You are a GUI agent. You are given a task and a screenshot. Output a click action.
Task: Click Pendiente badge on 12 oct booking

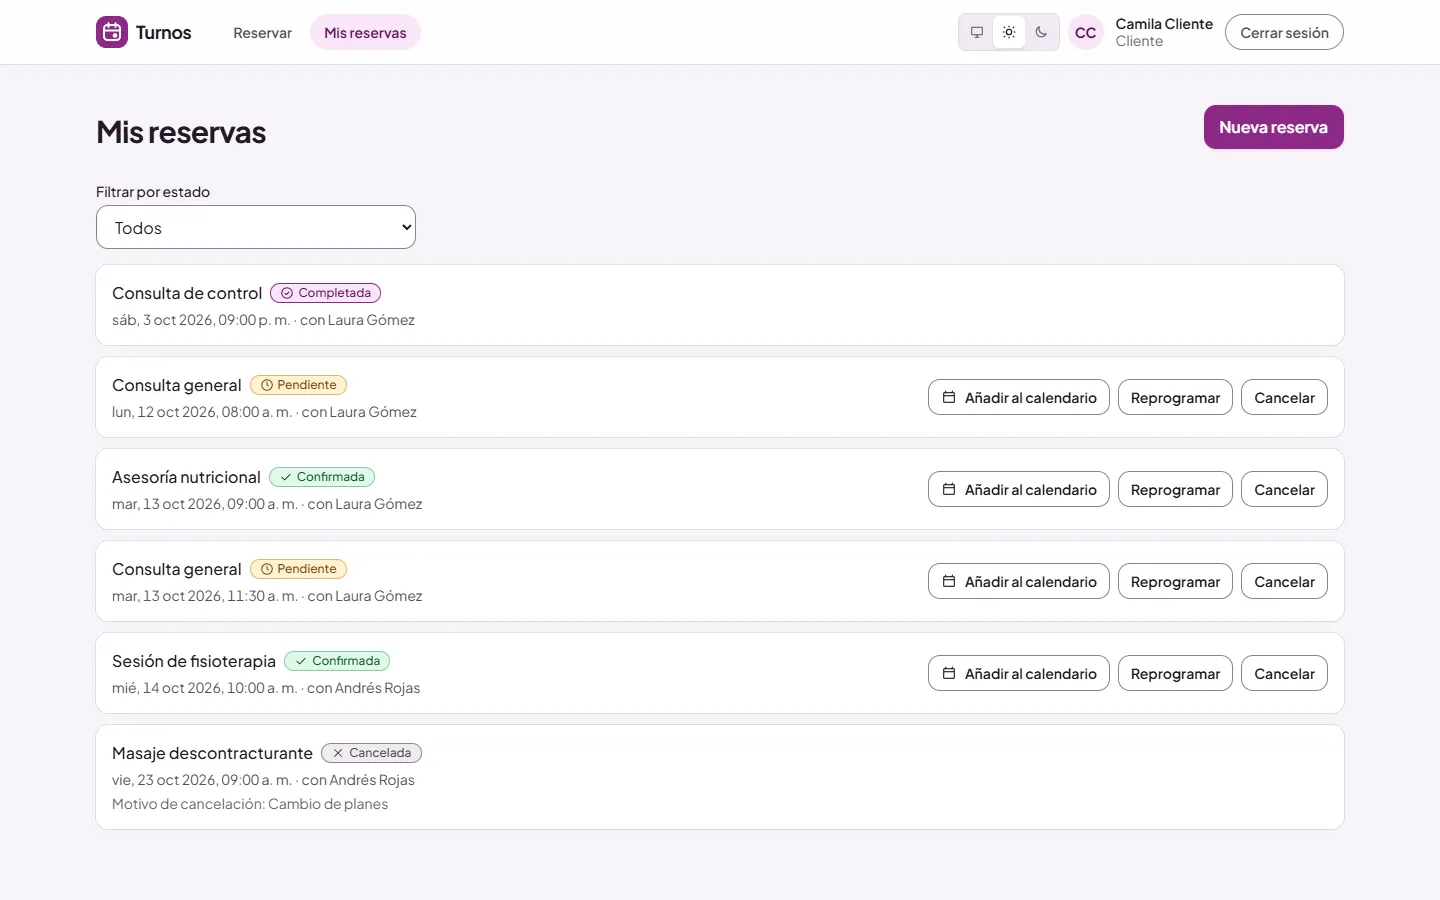298,385
